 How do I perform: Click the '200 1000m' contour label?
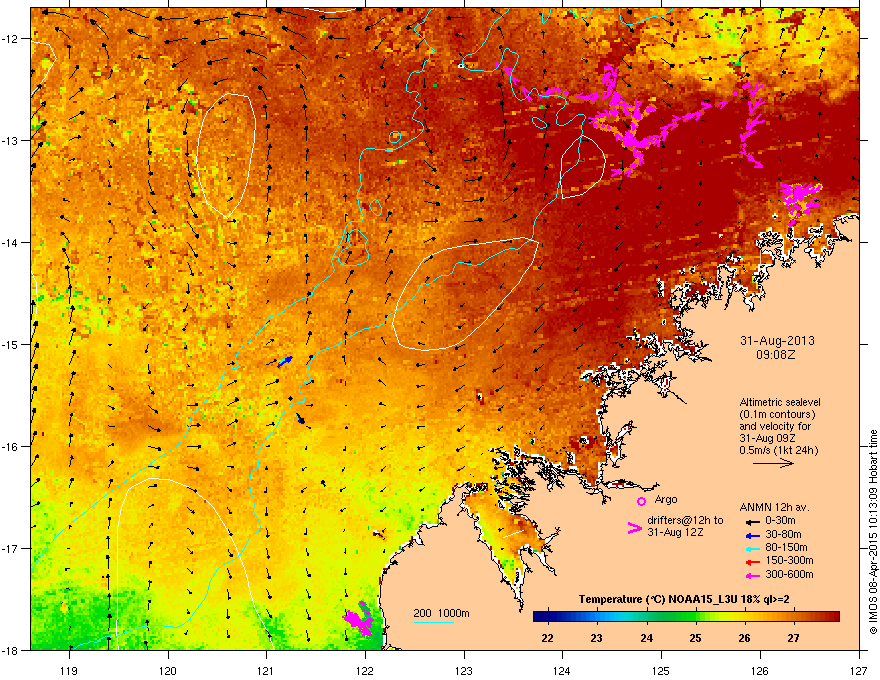pos(441,613)
